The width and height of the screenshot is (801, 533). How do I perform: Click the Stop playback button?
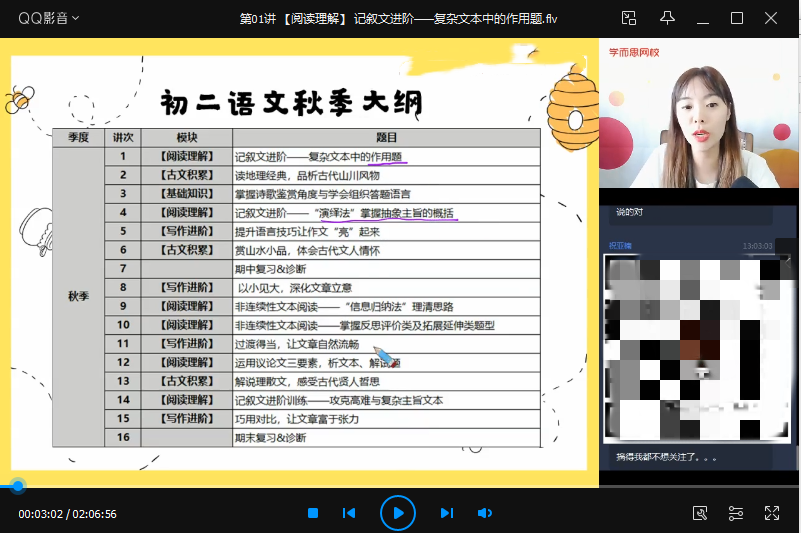[313, 513]
